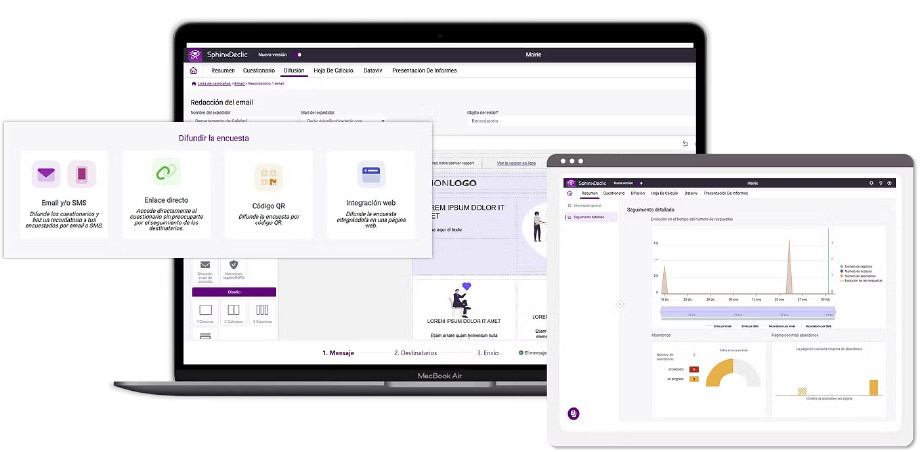Insert the 3 Columnas layout block

[x=262, y=313]
